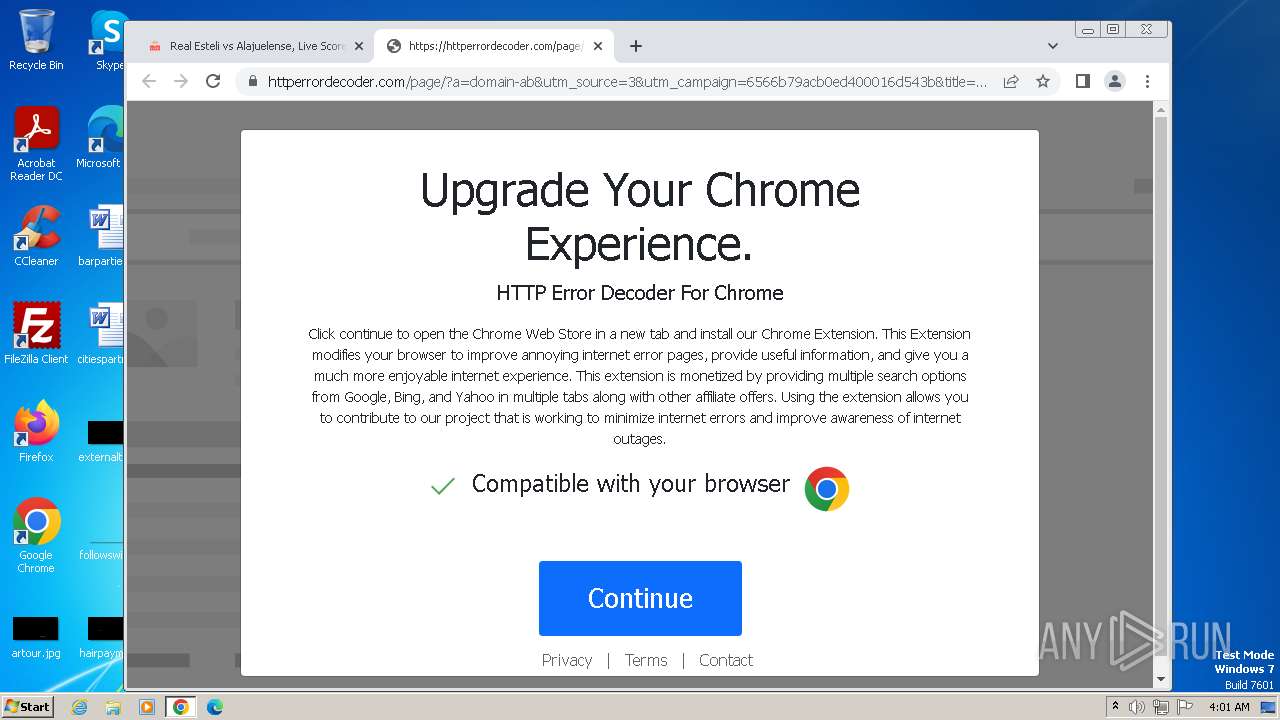This screenshot has height=720, width=1280.
Task: Open Edge from the taskbar
Action: pyautogui.click(x=215, y=707)
